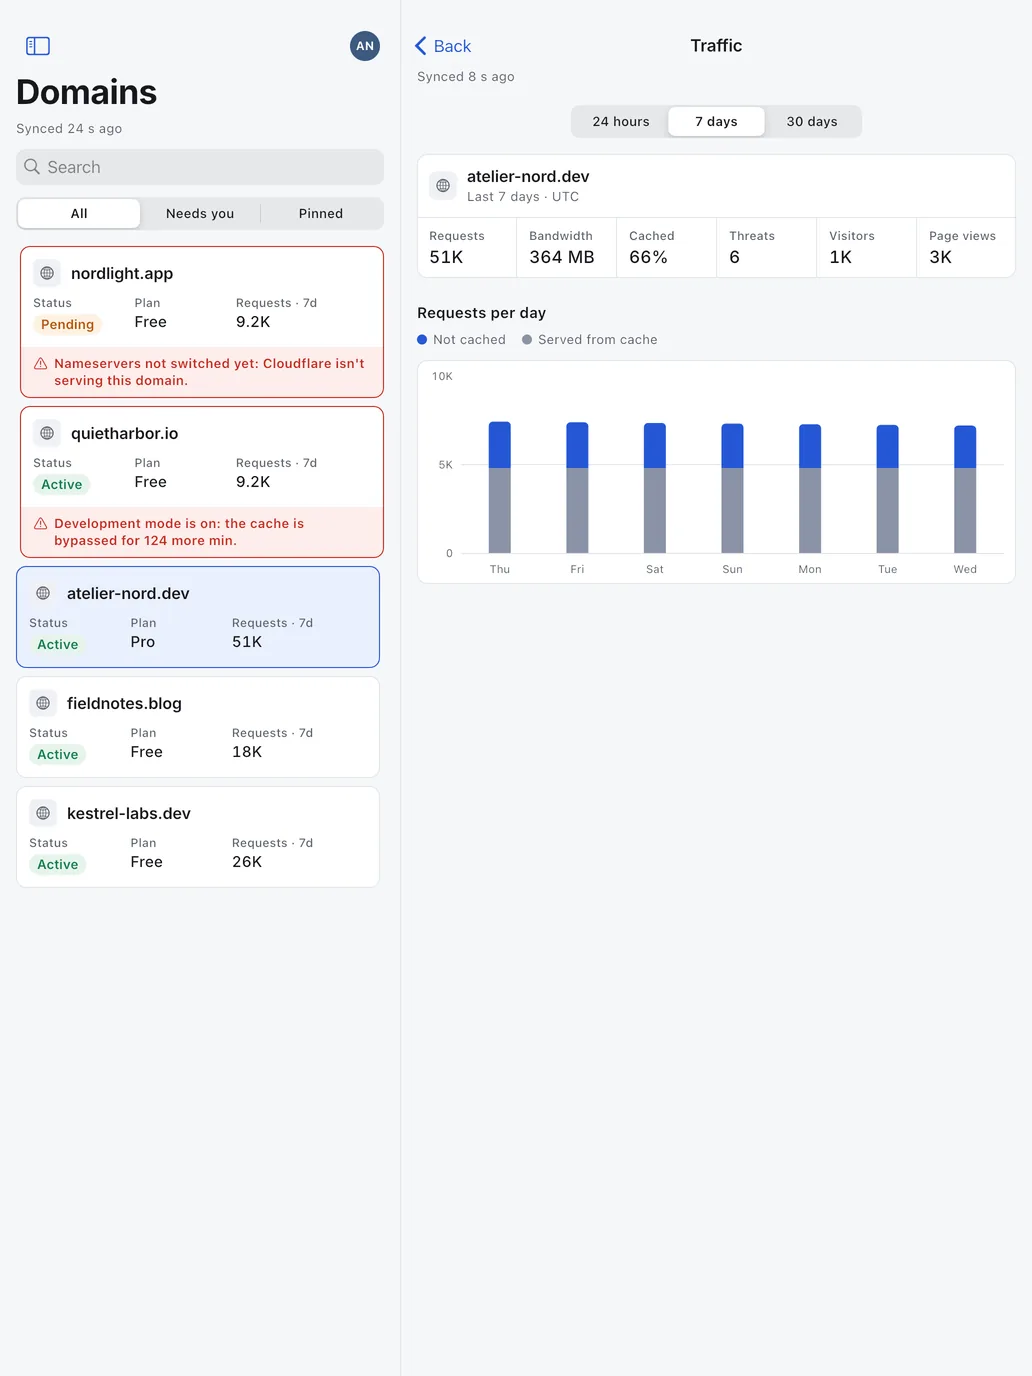Viewport: 1032px width, 1376px height.
Task: Switch range to 24 hours
Action: tap(621, 121)
